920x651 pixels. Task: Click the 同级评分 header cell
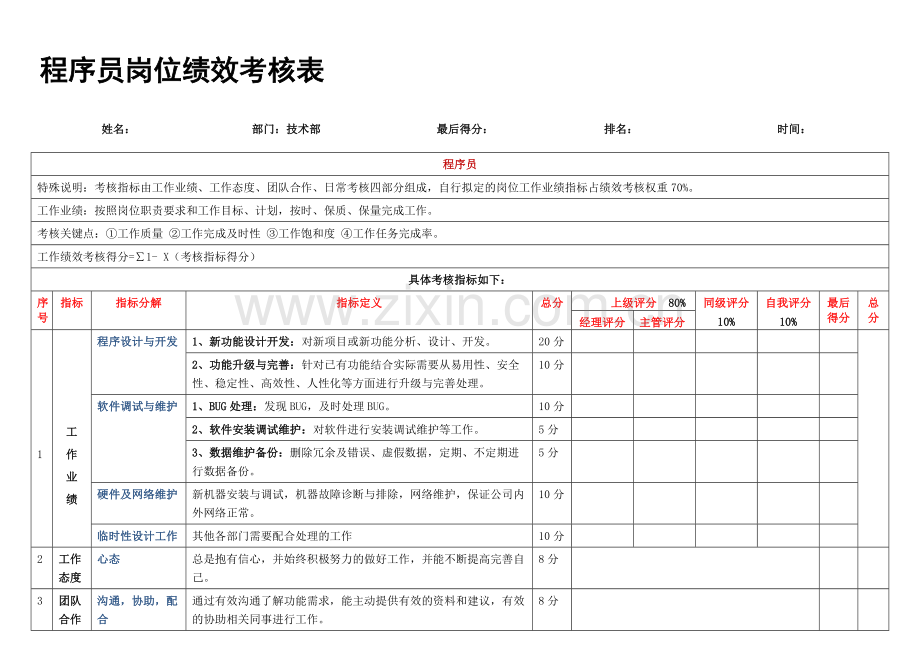pyautogui.click(x=726, y=310)
